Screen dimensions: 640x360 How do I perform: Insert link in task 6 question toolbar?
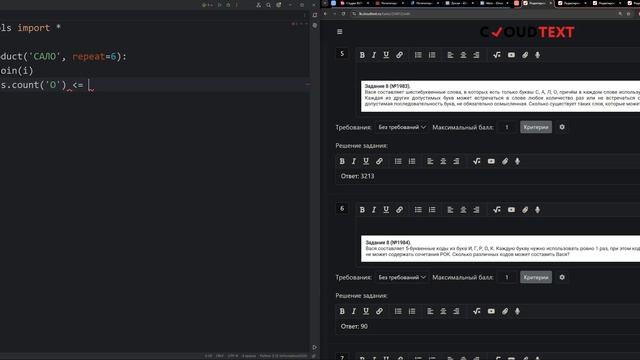pos(399,210)
